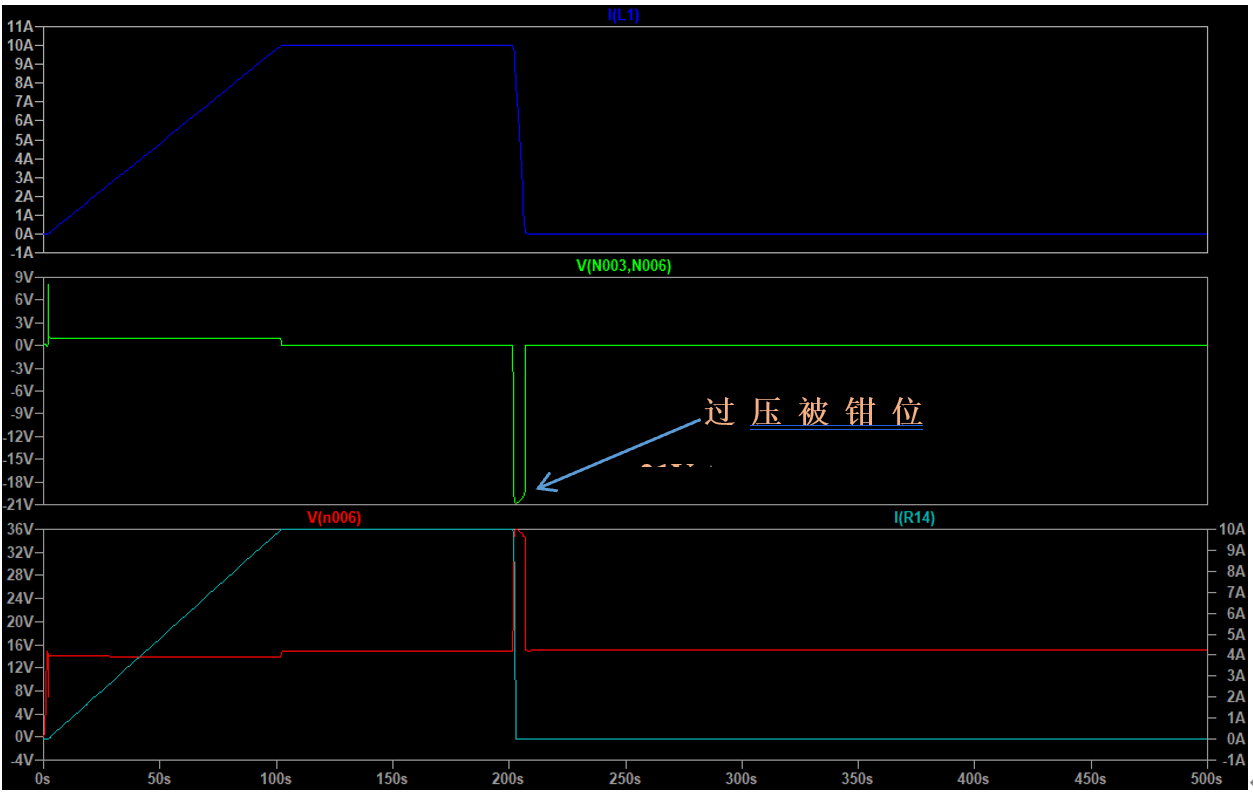
Task: Click the 36V label on bottom left axis
Action: coord(21,529)
